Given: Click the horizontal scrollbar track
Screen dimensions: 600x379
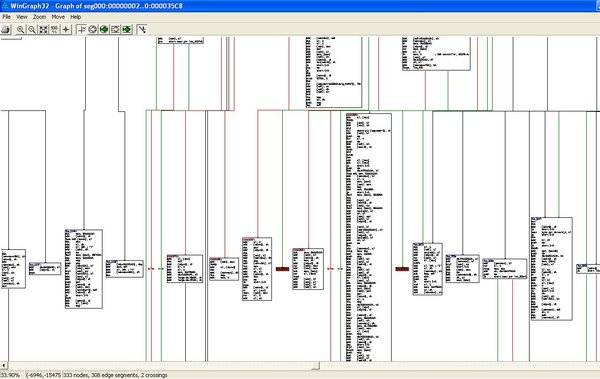Looking at the screenshot, I should [x=460, y=366].
